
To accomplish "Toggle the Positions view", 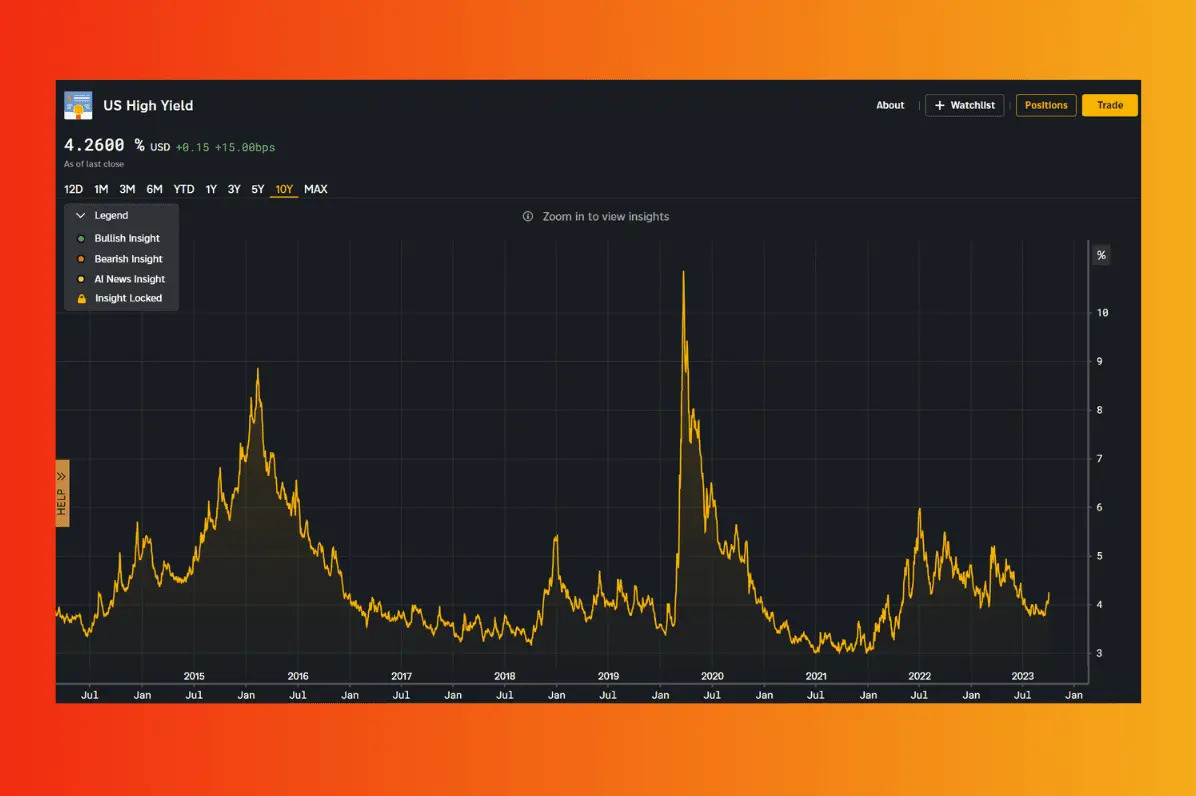I will point(1046,105).
